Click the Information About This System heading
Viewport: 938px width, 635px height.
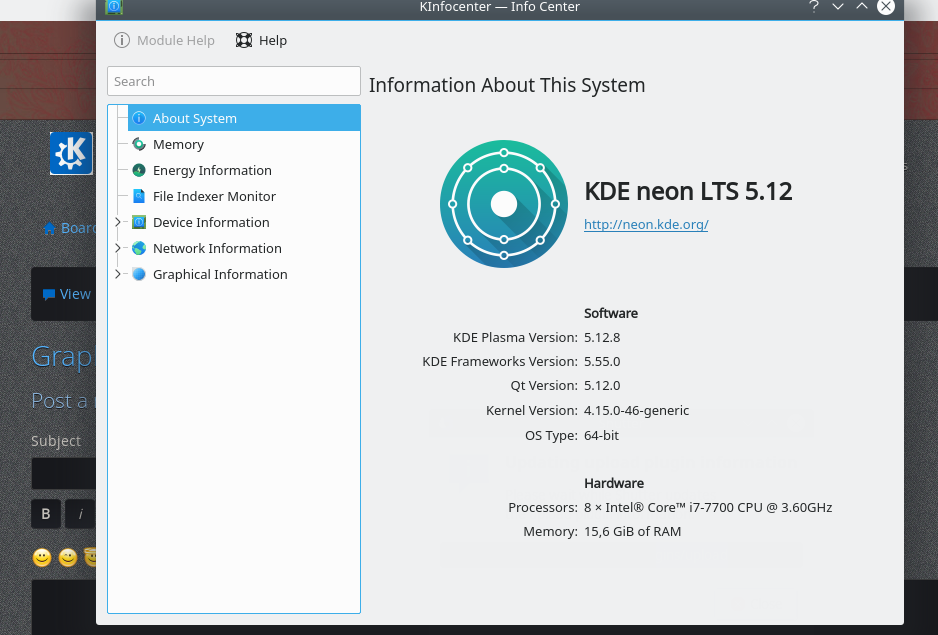(x=507, y=86)
